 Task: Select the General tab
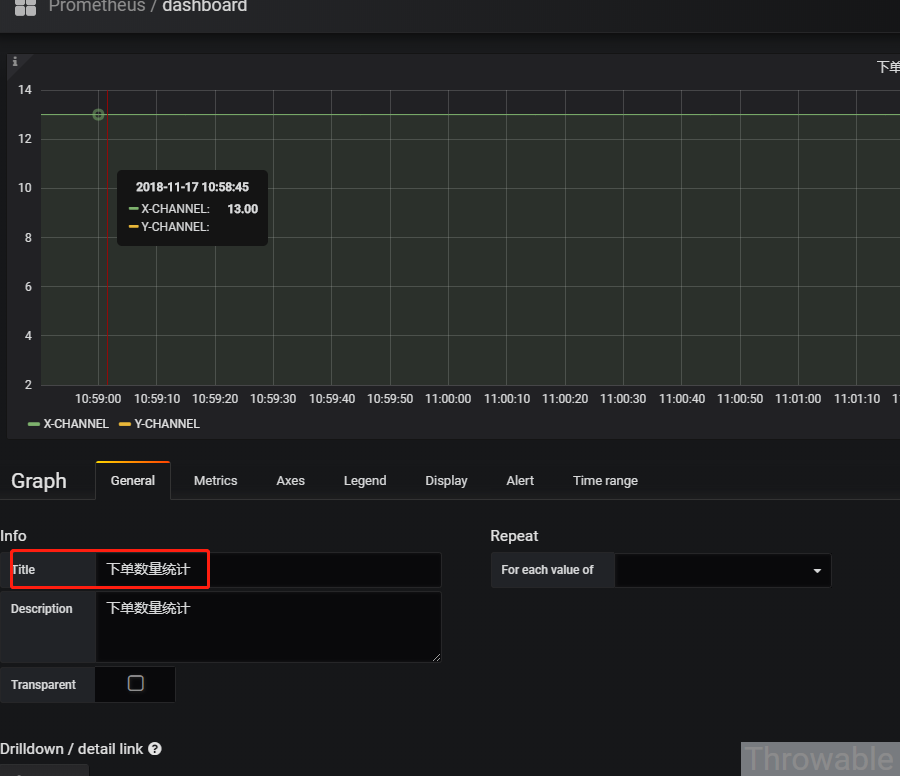point(133,481)
